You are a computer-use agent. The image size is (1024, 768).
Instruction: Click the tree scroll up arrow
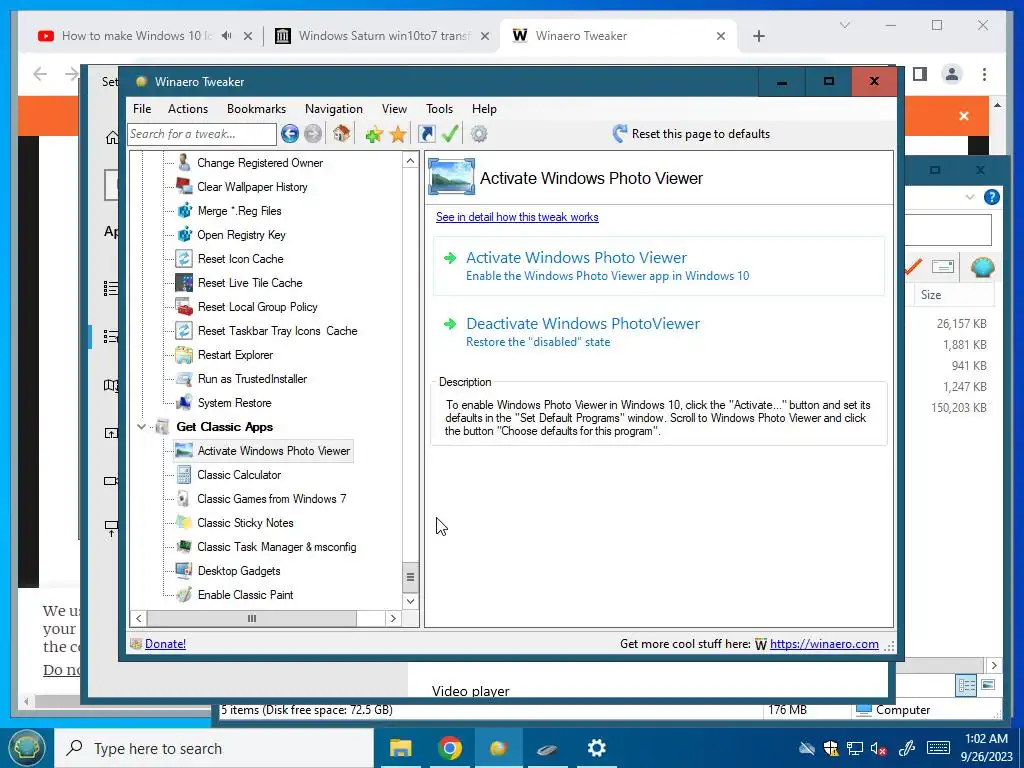410,161
